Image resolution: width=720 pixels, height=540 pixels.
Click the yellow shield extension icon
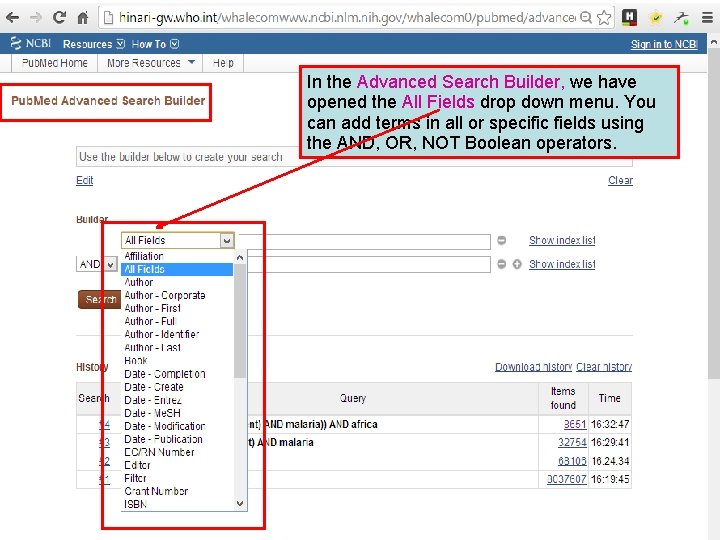656,18
